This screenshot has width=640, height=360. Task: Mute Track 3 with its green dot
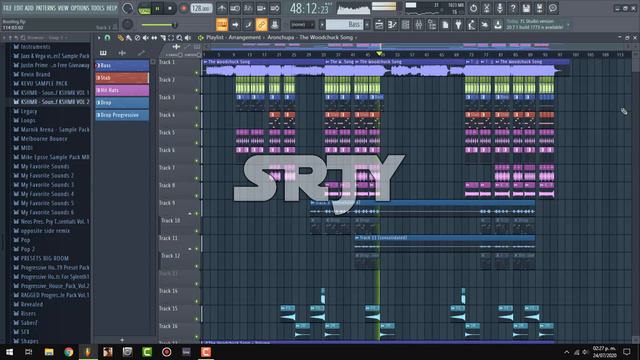tap(197, 108)
